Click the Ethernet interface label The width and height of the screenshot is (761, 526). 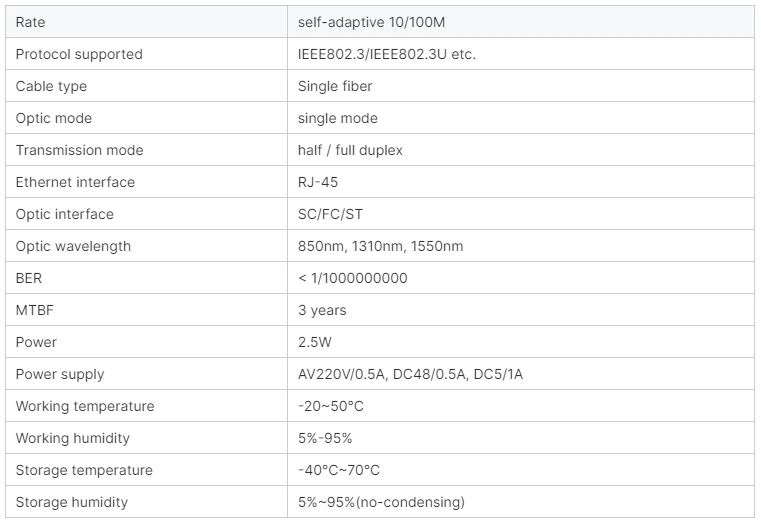(x=75, y=182)
